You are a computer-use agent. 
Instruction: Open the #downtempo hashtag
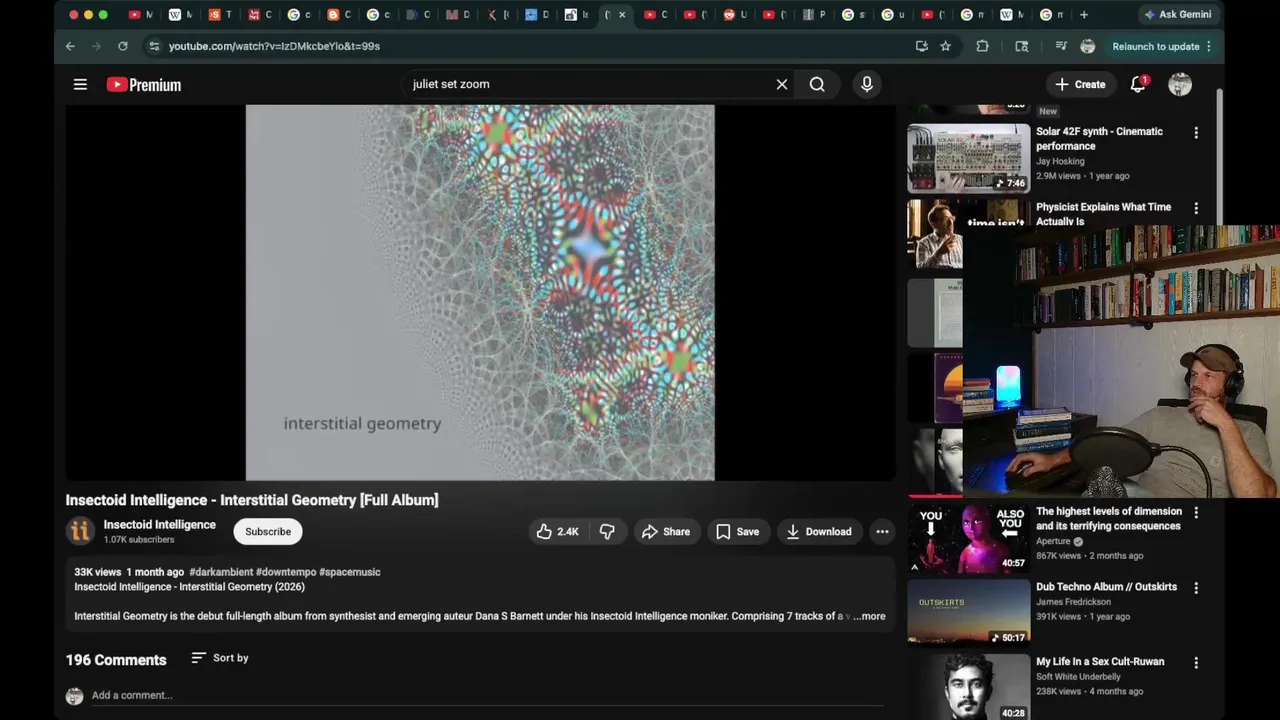[285, 572]
